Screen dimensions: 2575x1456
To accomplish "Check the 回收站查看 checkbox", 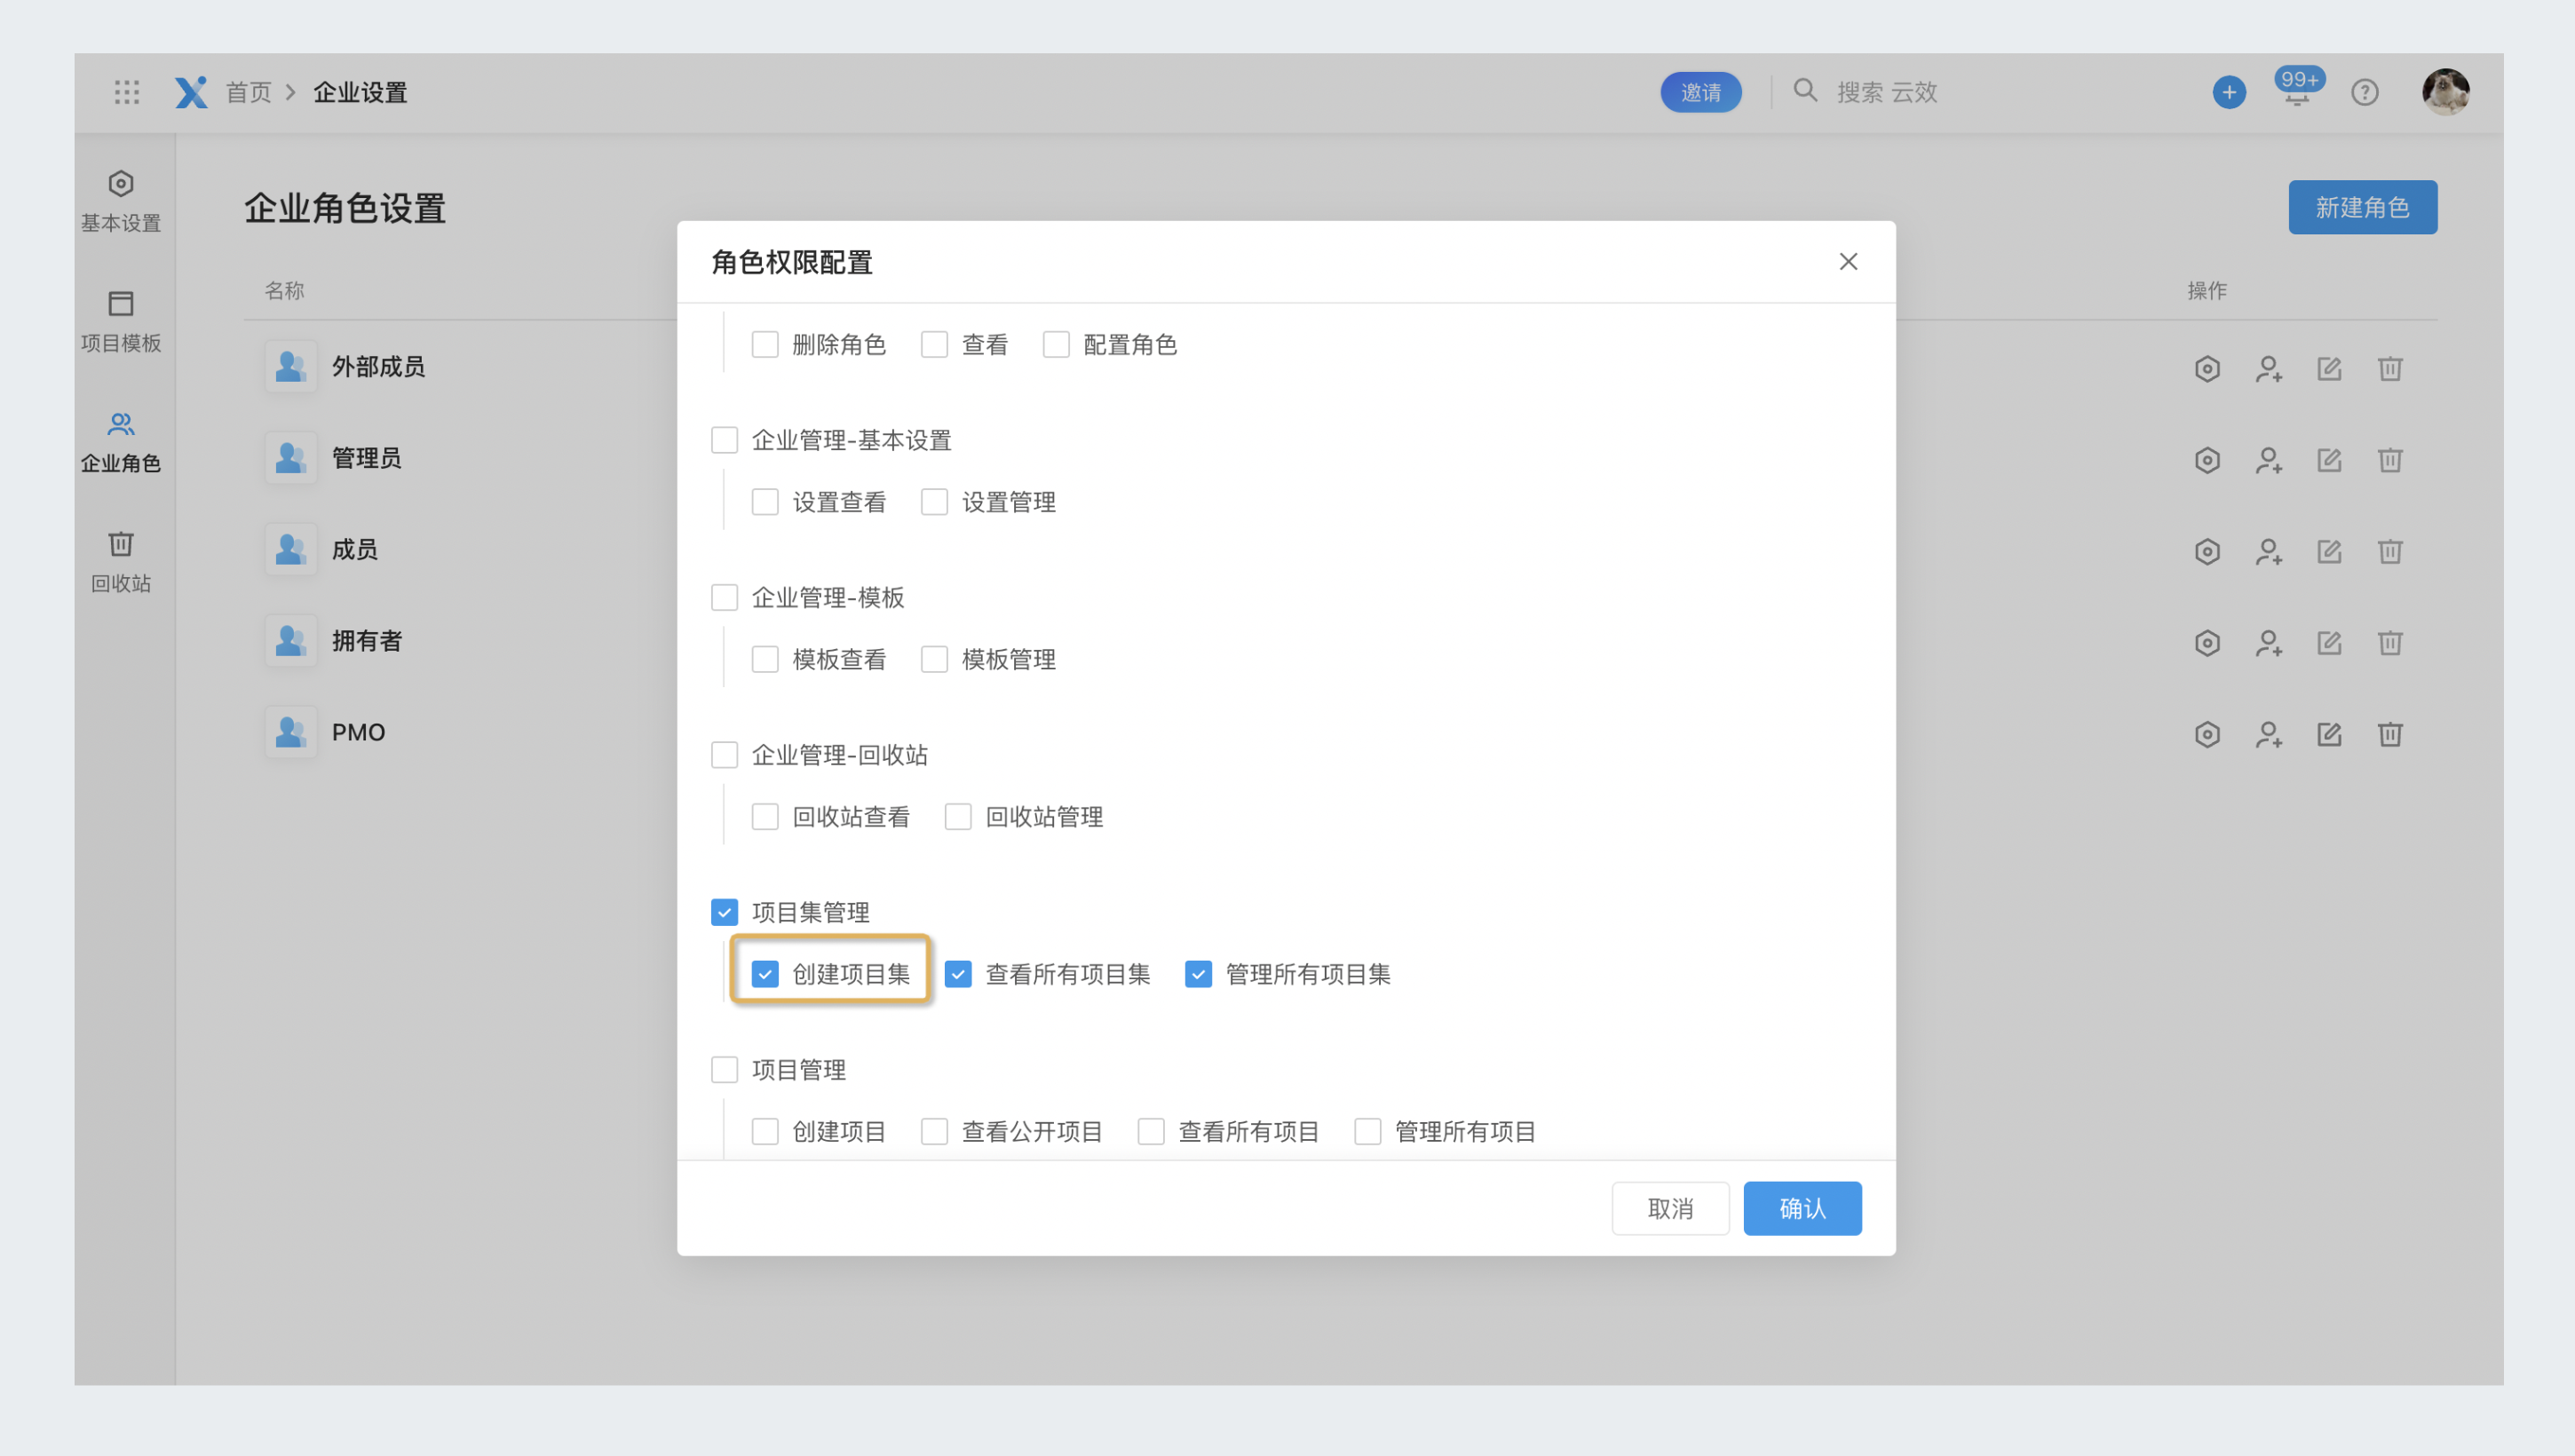I will (x=765, y=816).
